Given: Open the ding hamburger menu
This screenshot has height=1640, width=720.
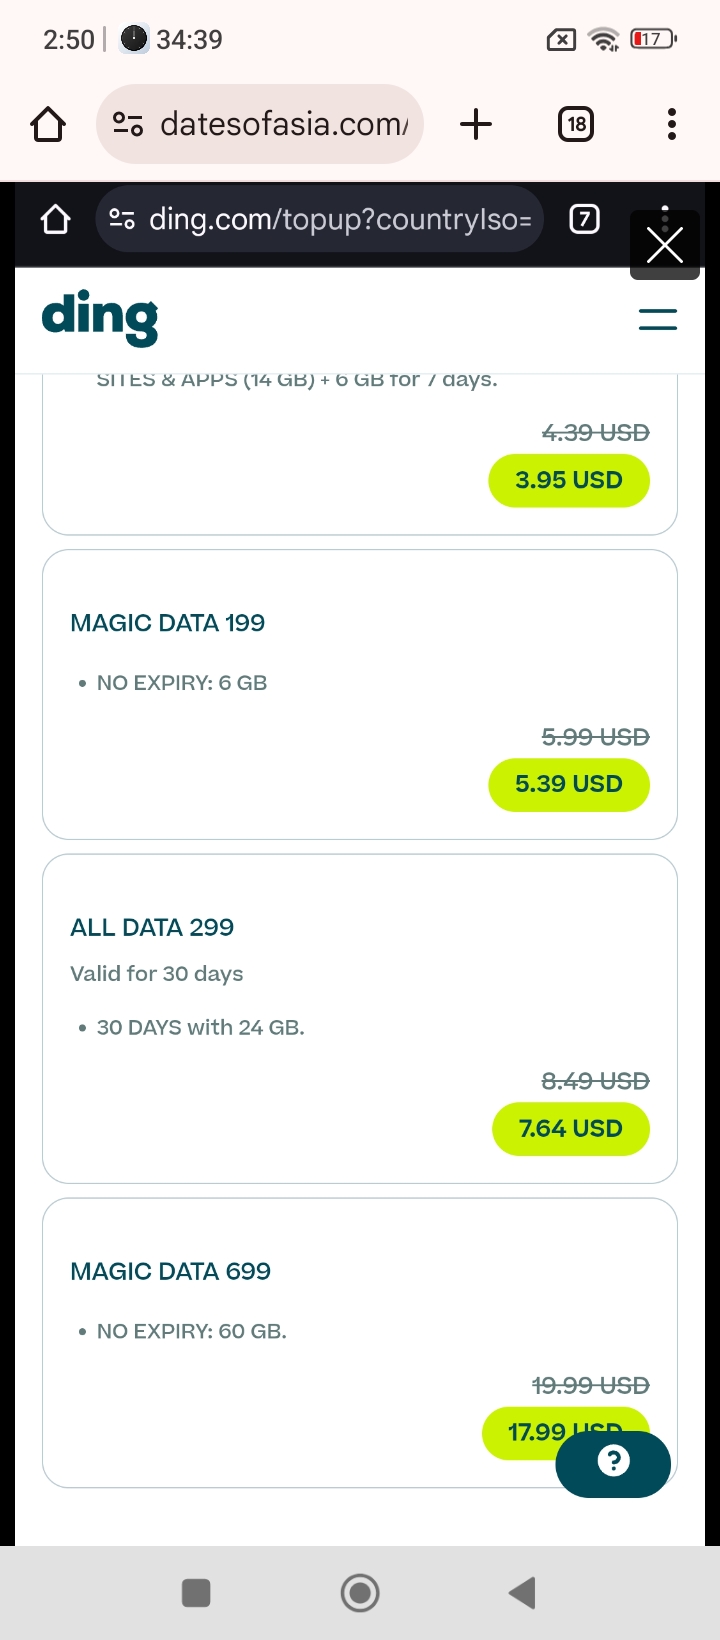Looking at the screenshot, I should pos(657,320).
